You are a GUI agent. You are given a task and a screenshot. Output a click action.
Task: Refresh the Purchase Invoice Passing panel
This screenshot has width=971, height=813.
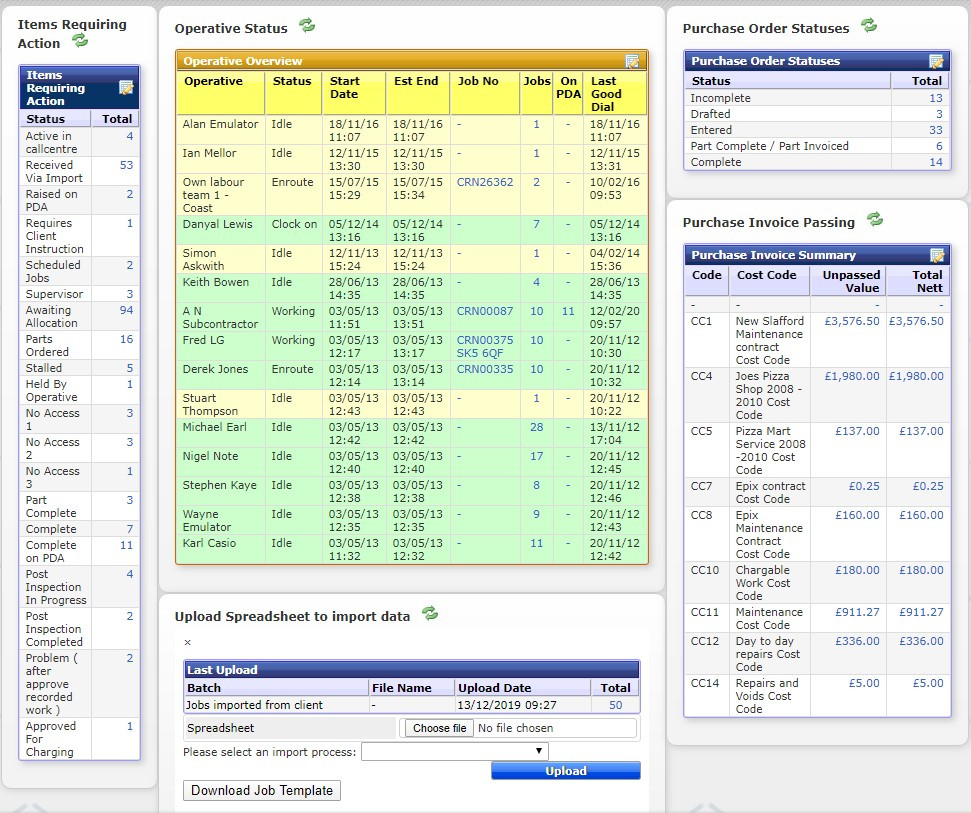874,219
